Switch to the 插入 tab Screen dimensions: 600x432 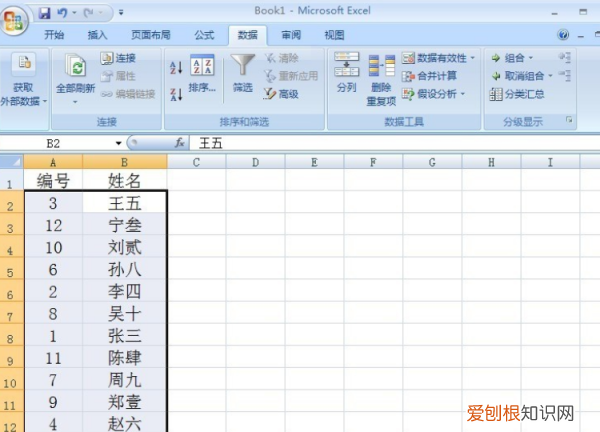(97, 35)
